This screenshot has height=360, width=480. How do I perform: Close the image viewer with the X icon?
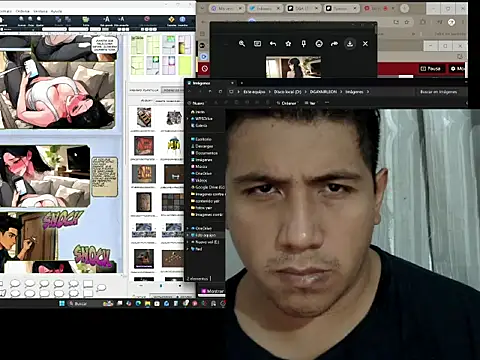[x=365, y=44]
